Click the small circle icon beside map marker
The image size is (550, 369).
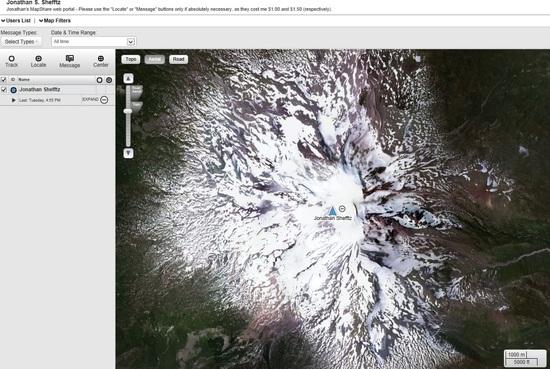[342, 209]
